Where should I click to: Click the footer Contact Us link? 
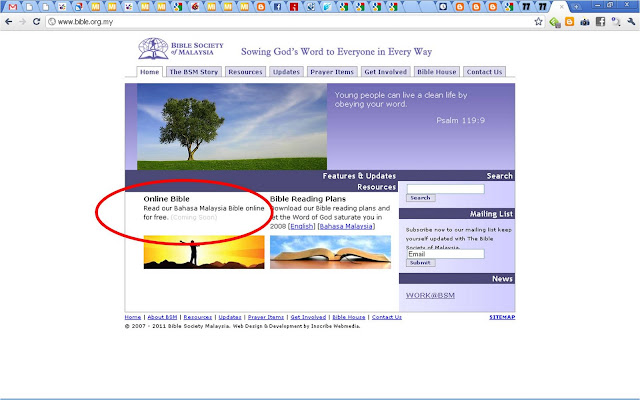(x=387, y=317)
